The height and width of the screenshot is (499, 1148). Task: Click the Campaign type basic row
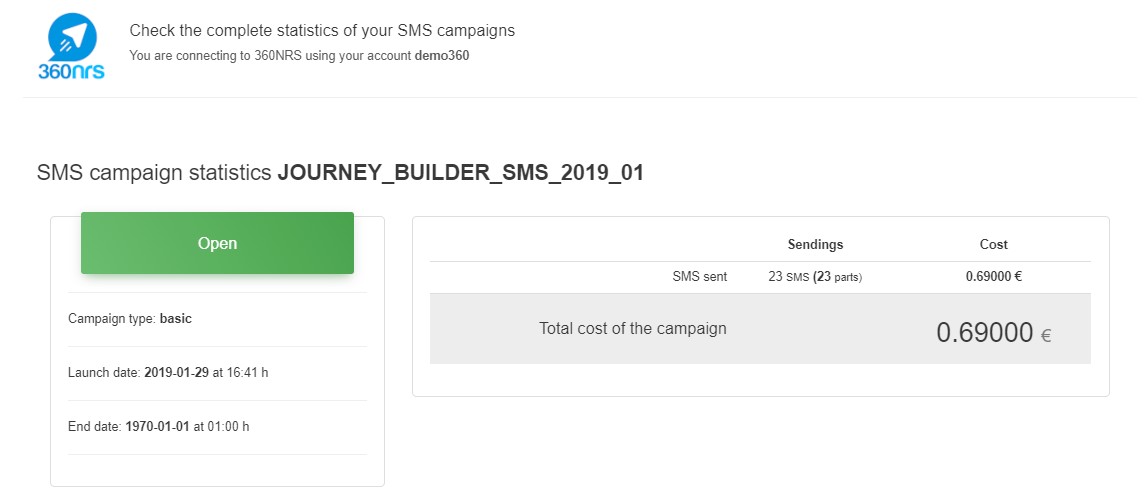click(x=130, y=319)
